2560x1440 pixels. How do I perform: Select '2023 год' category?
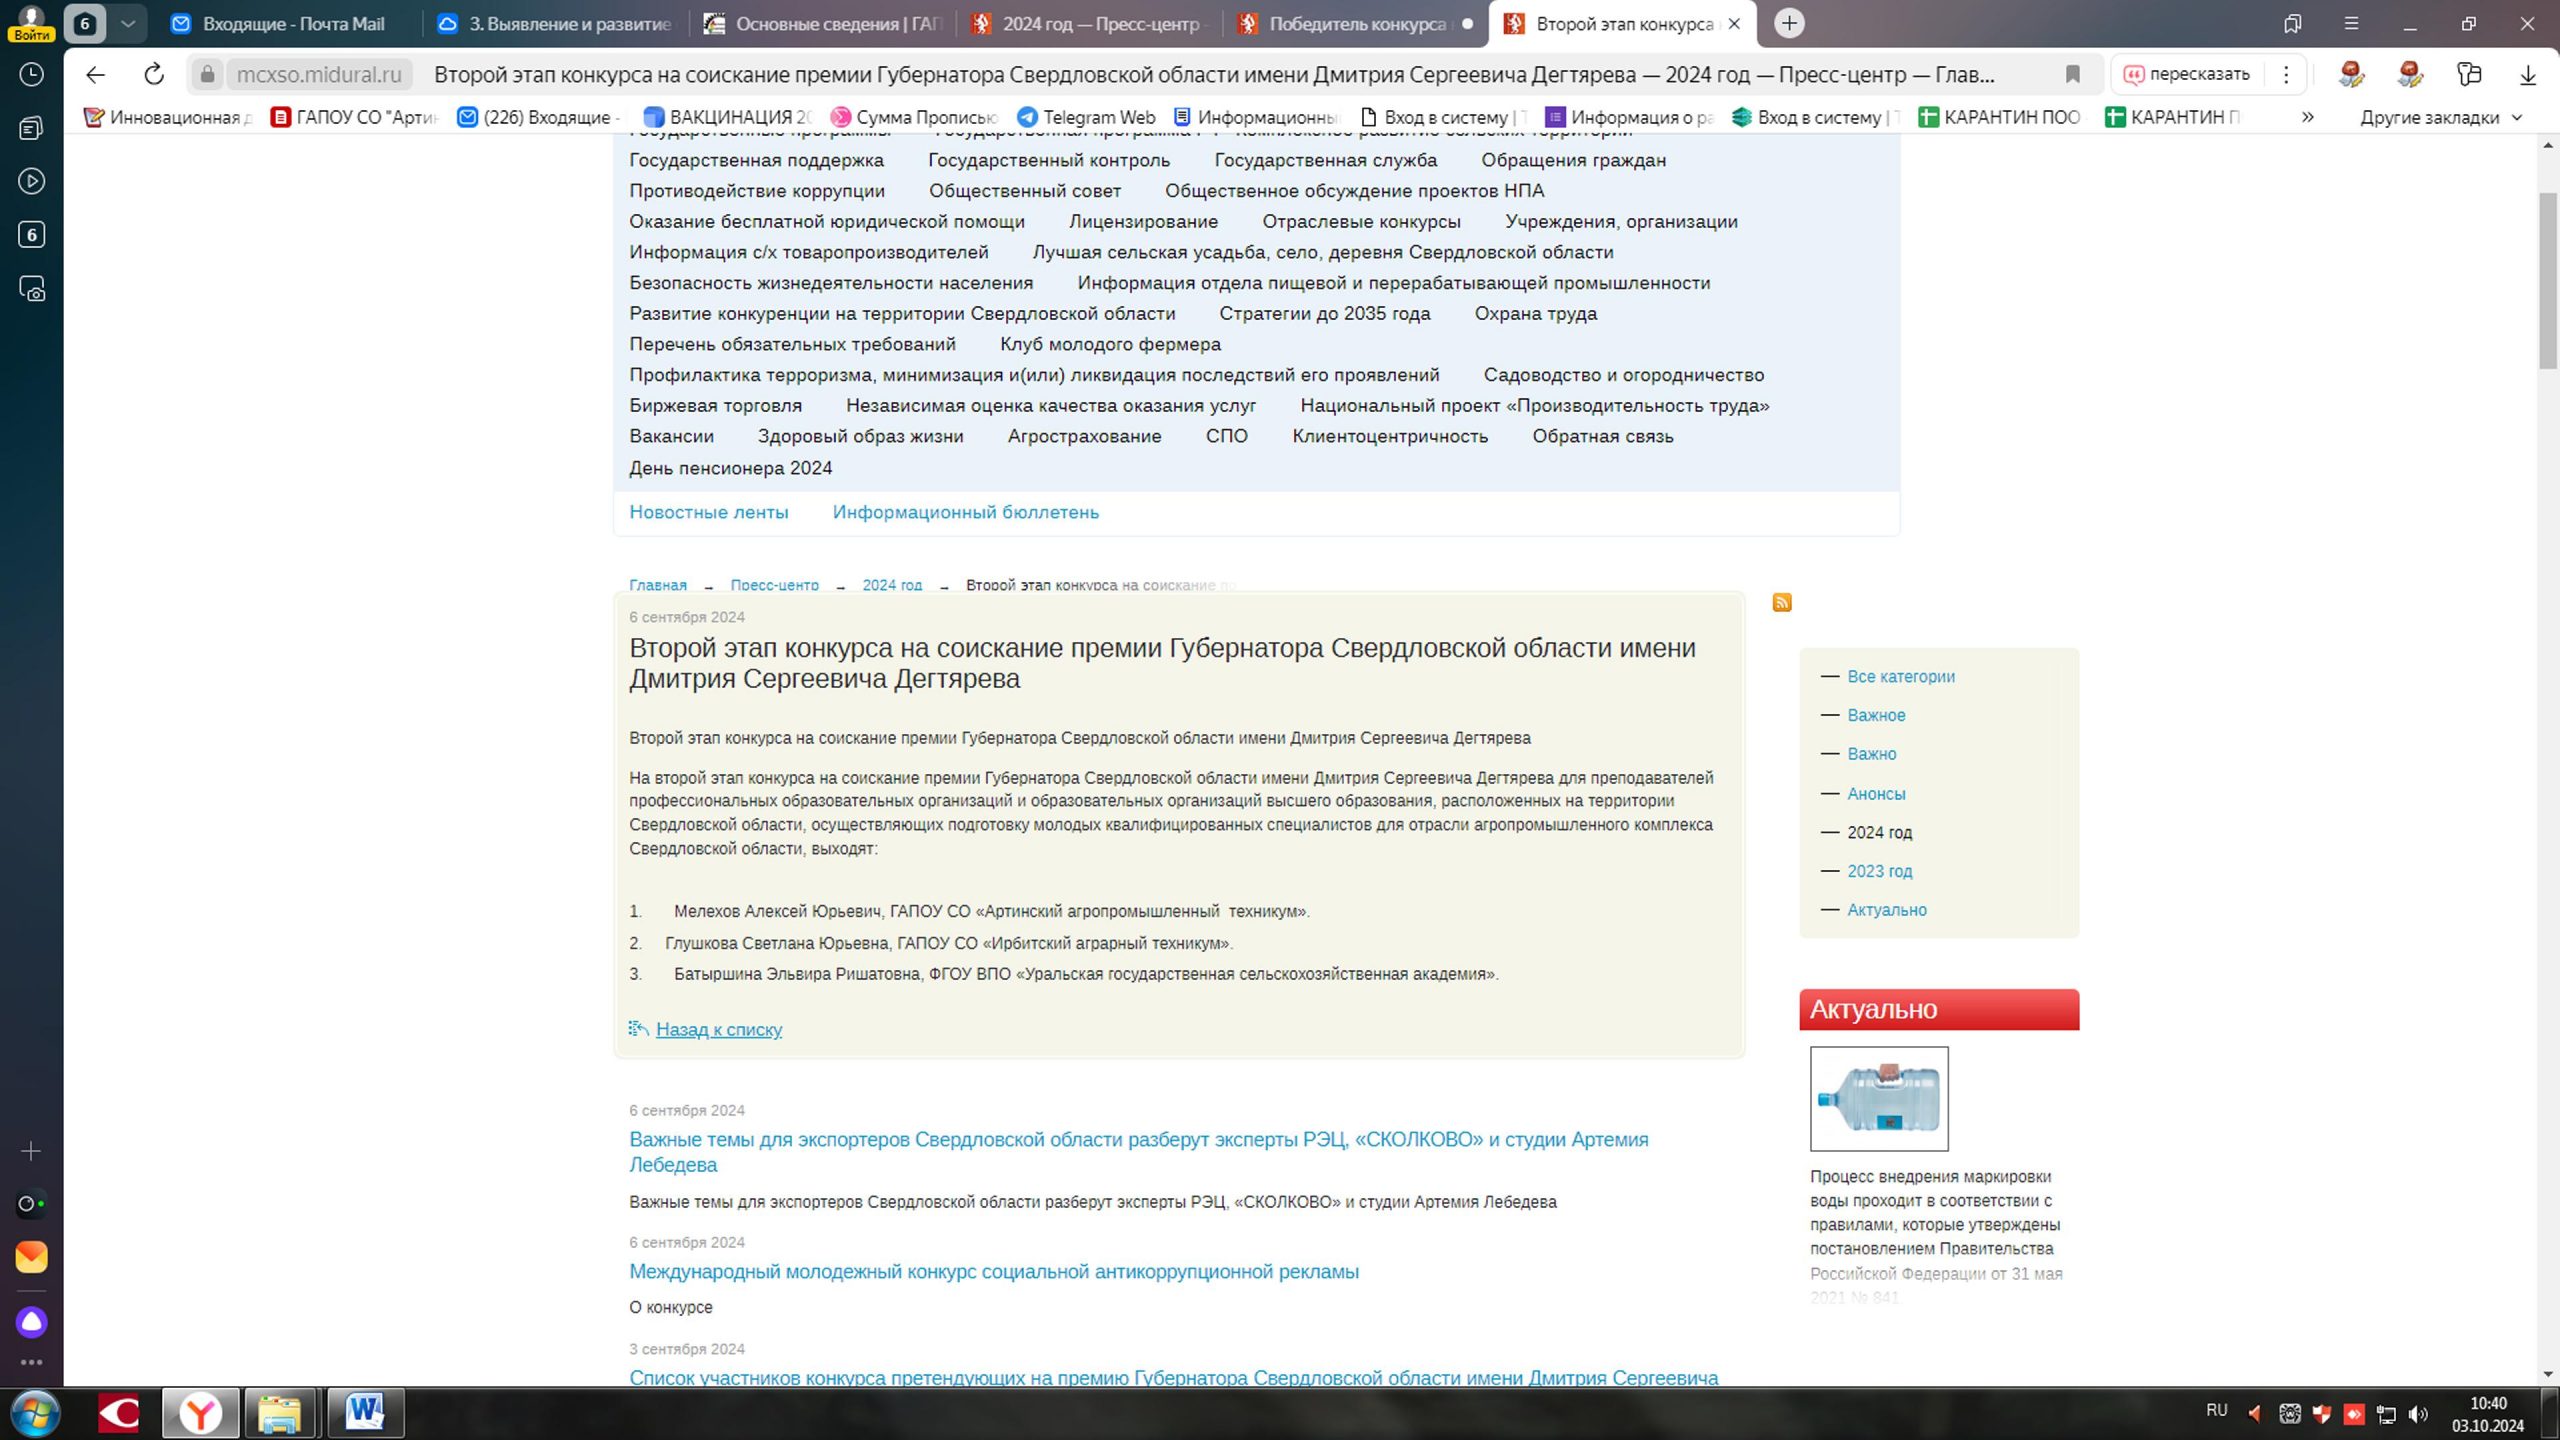[x=1879, y=871]
